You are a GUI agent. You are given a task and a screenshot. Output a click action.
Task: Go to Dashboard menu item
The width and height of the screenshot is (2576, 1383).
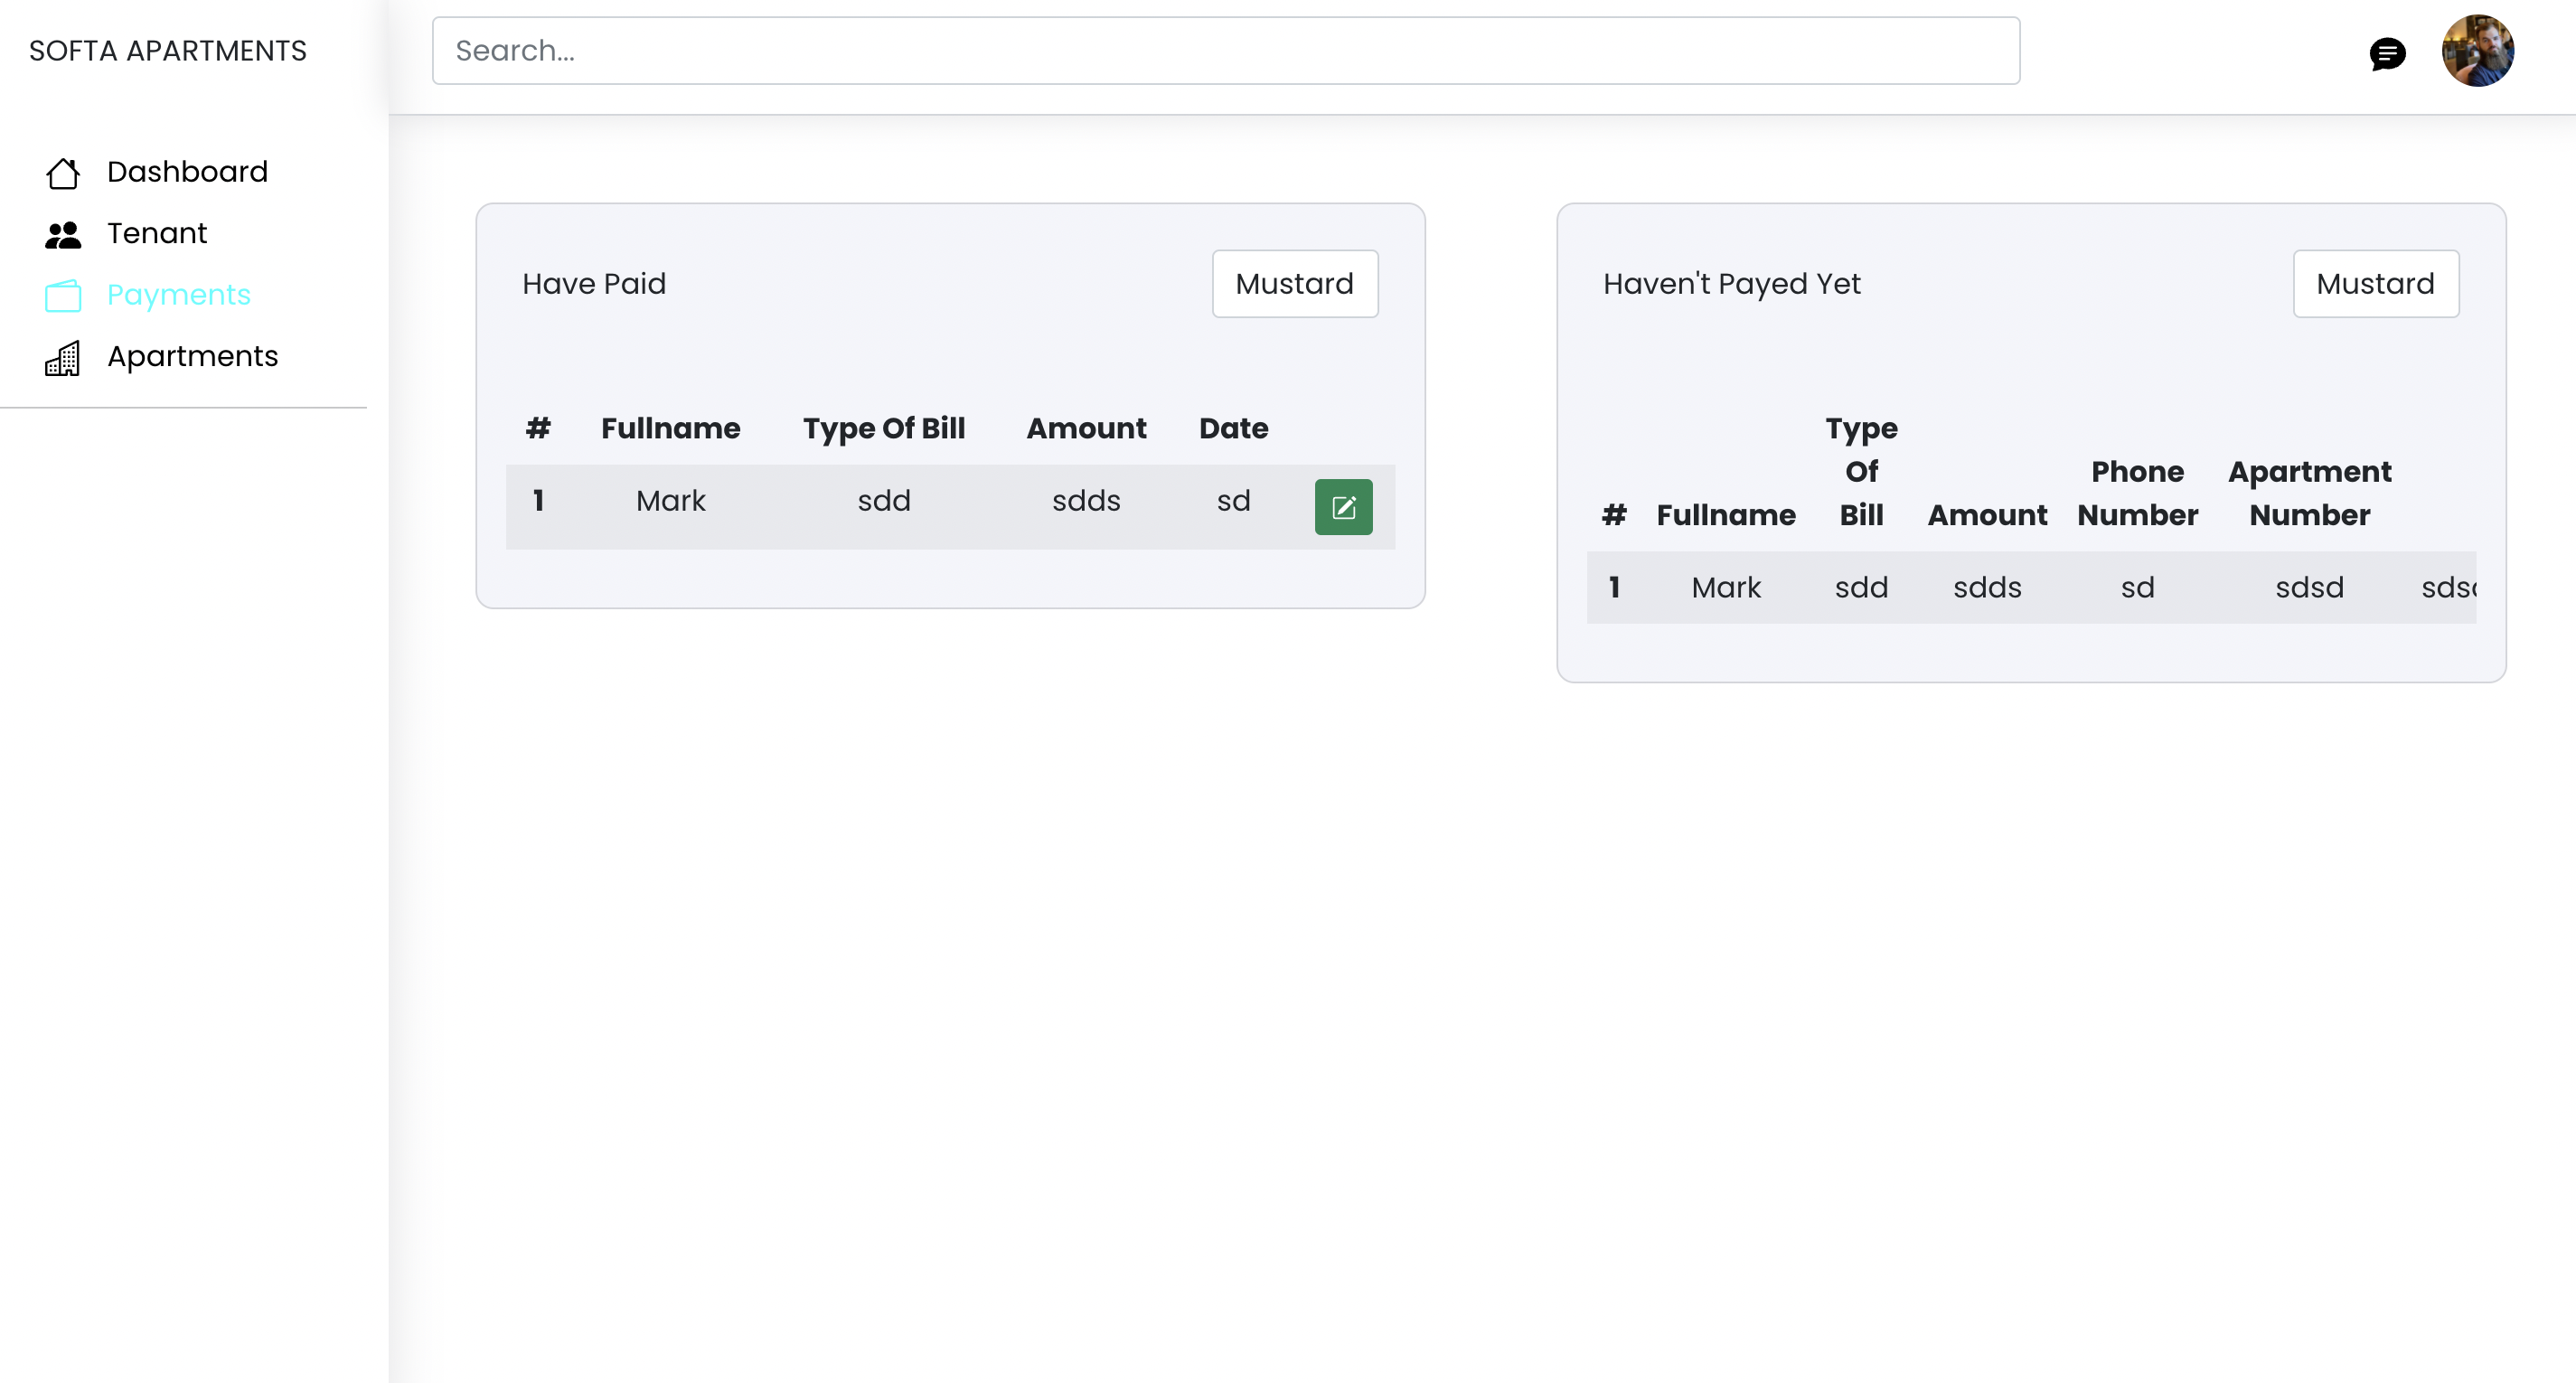click(x=187, y=172)
